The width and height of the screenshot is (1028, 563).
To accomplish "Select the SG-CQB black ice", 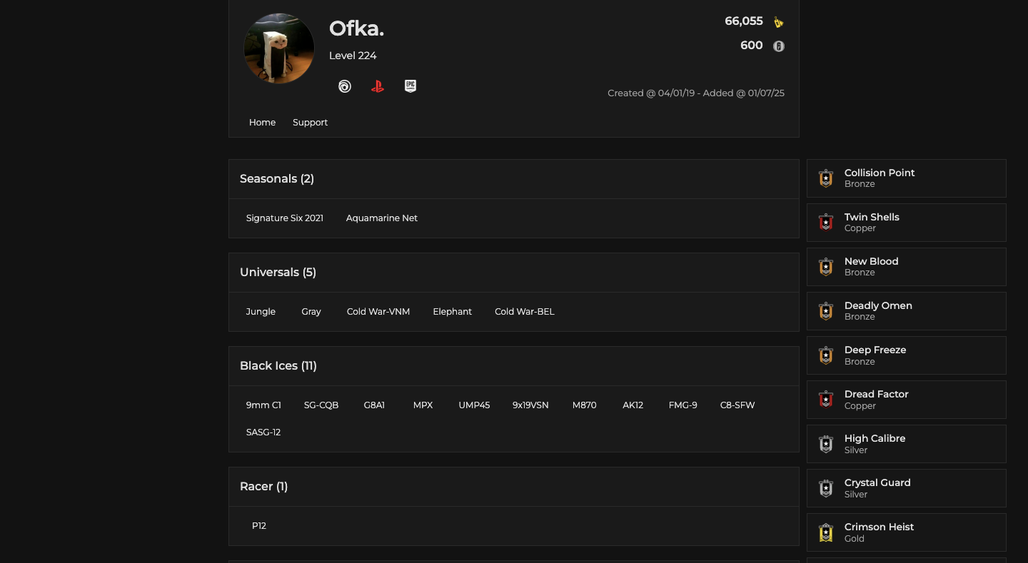I will coord(321,405).
